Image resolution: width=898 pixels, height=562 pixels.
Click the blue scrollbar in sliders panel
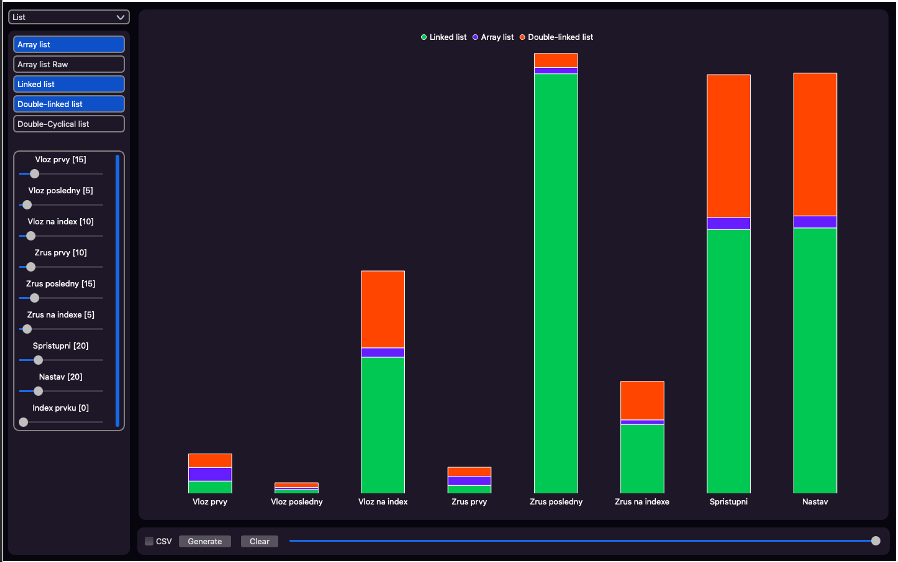pos(117,290)
